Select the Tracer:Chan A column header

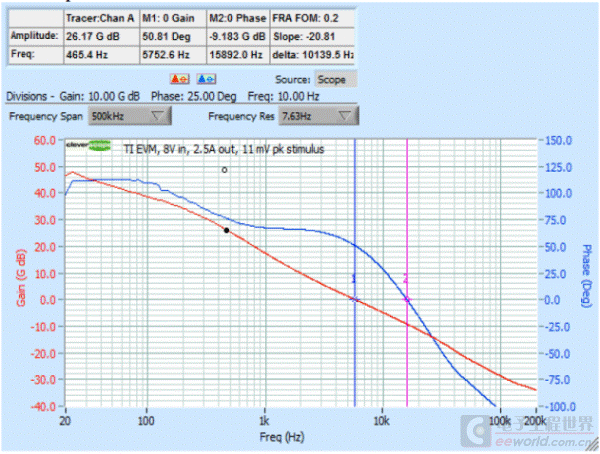(x=98, y=18)
